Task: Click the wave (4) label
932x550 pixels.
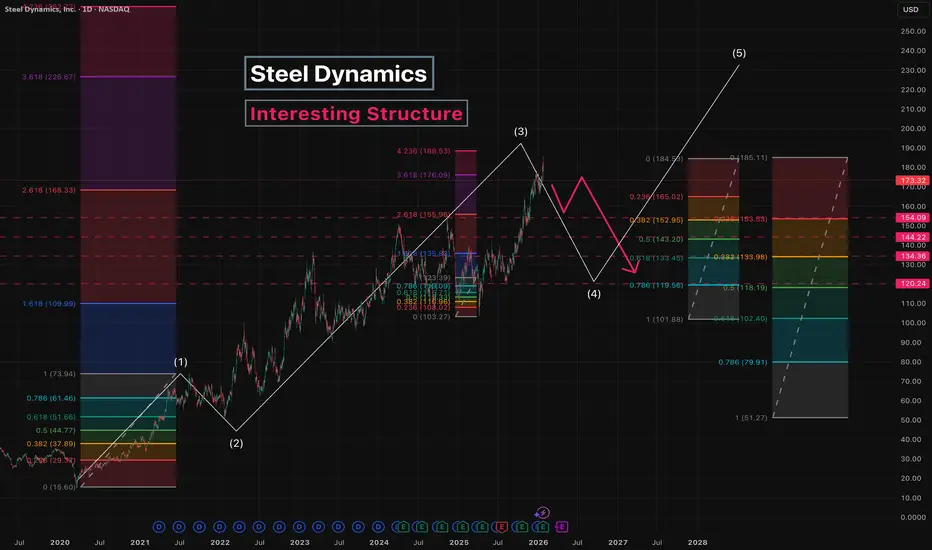Action: pyautogui.click(x=594, y=294)
